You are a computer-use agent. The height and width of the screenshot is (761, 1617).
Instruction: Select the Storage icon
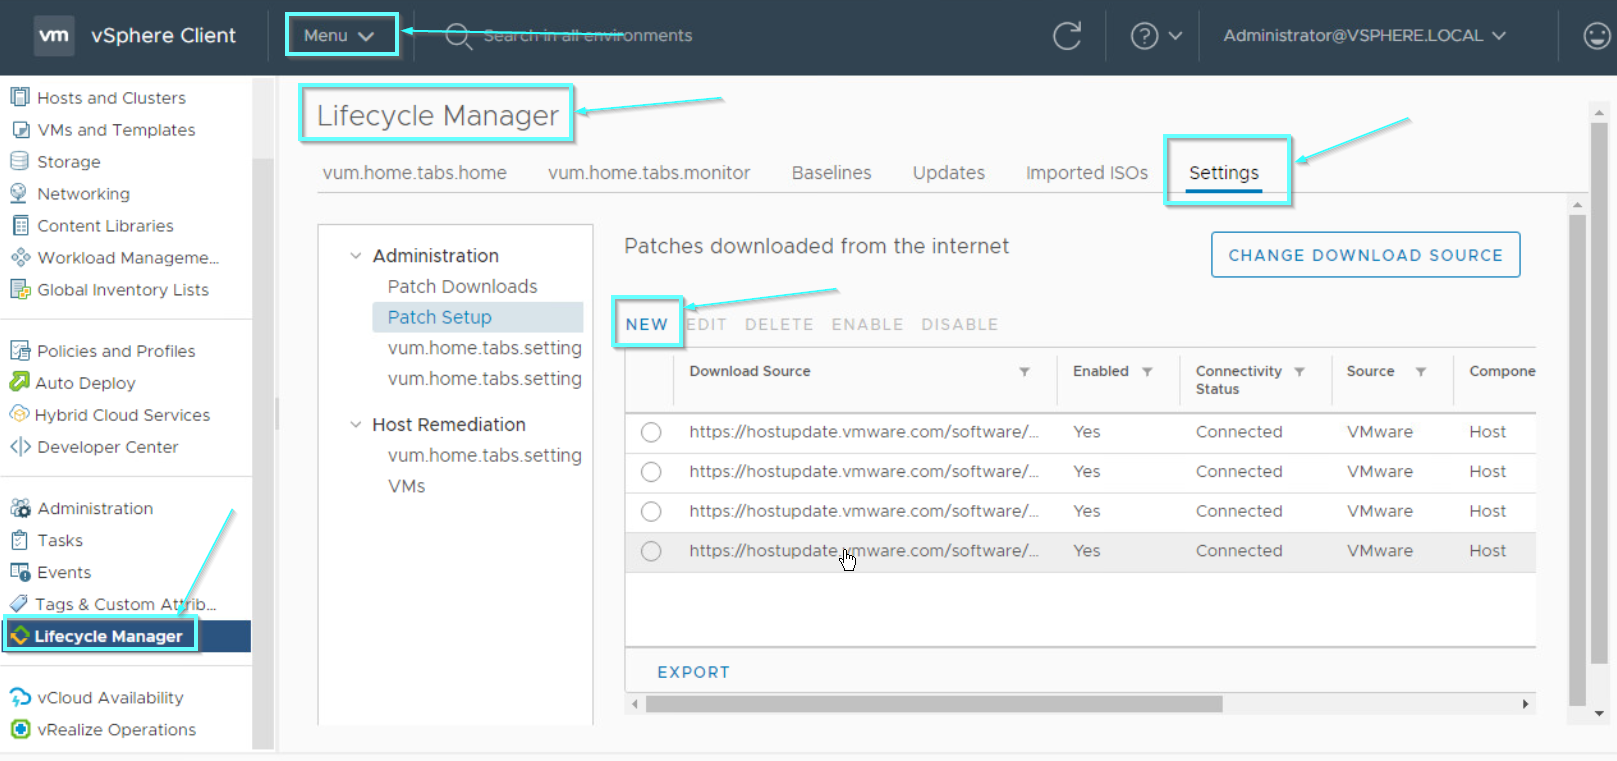pyautogui.click(x=19, y=161)
